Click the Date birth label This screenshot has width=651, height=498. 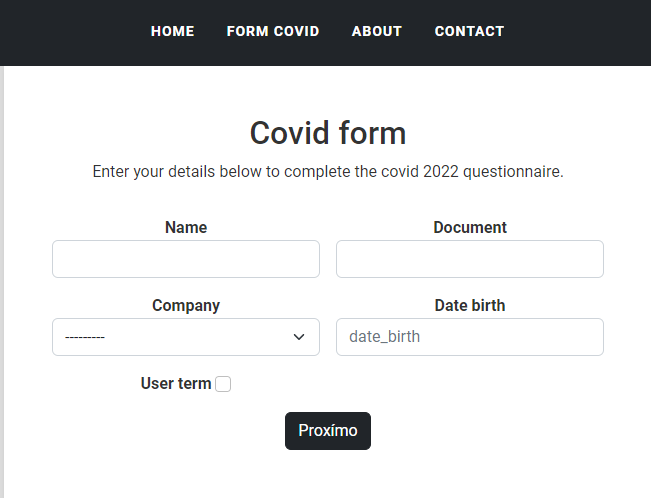point(470,305)
